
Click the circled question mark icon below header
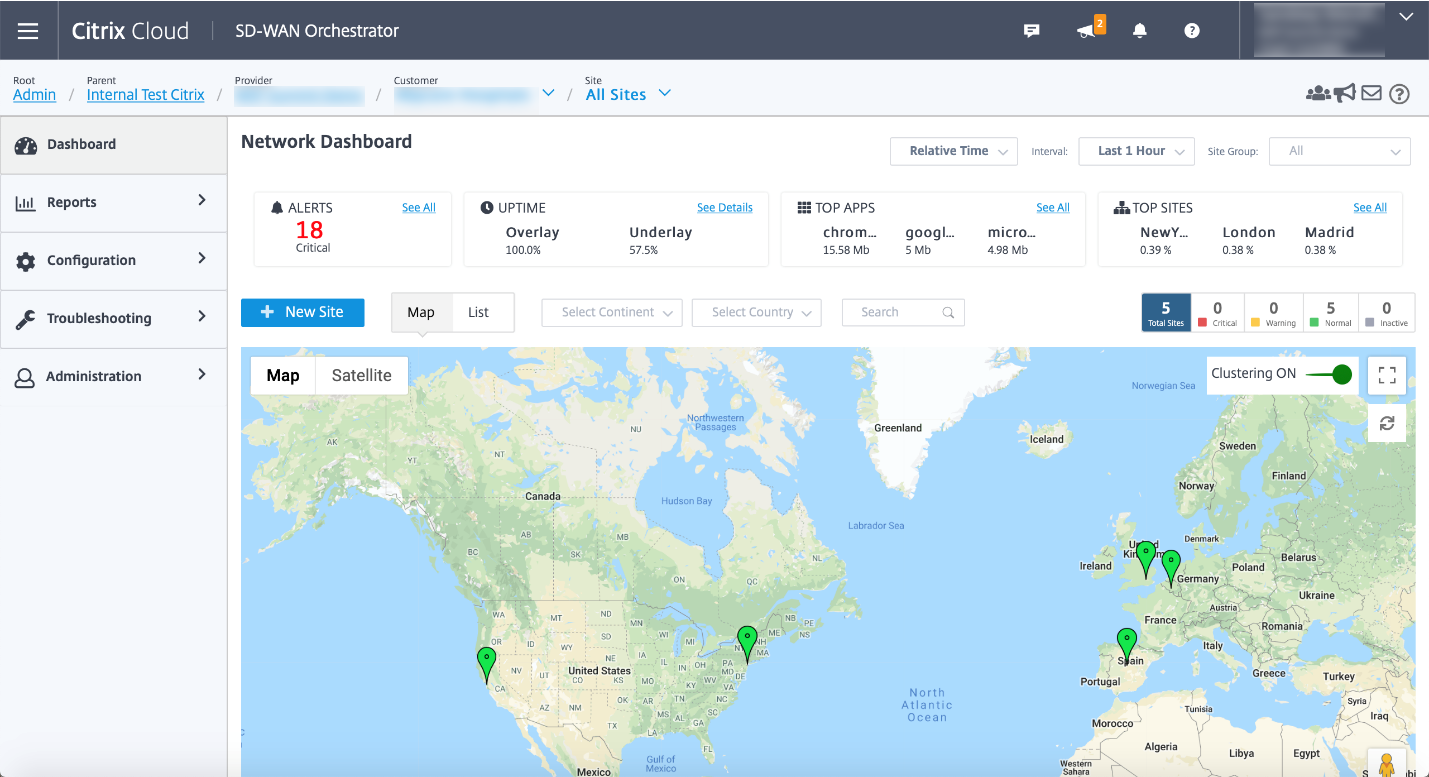click(x=1400, y=94)
